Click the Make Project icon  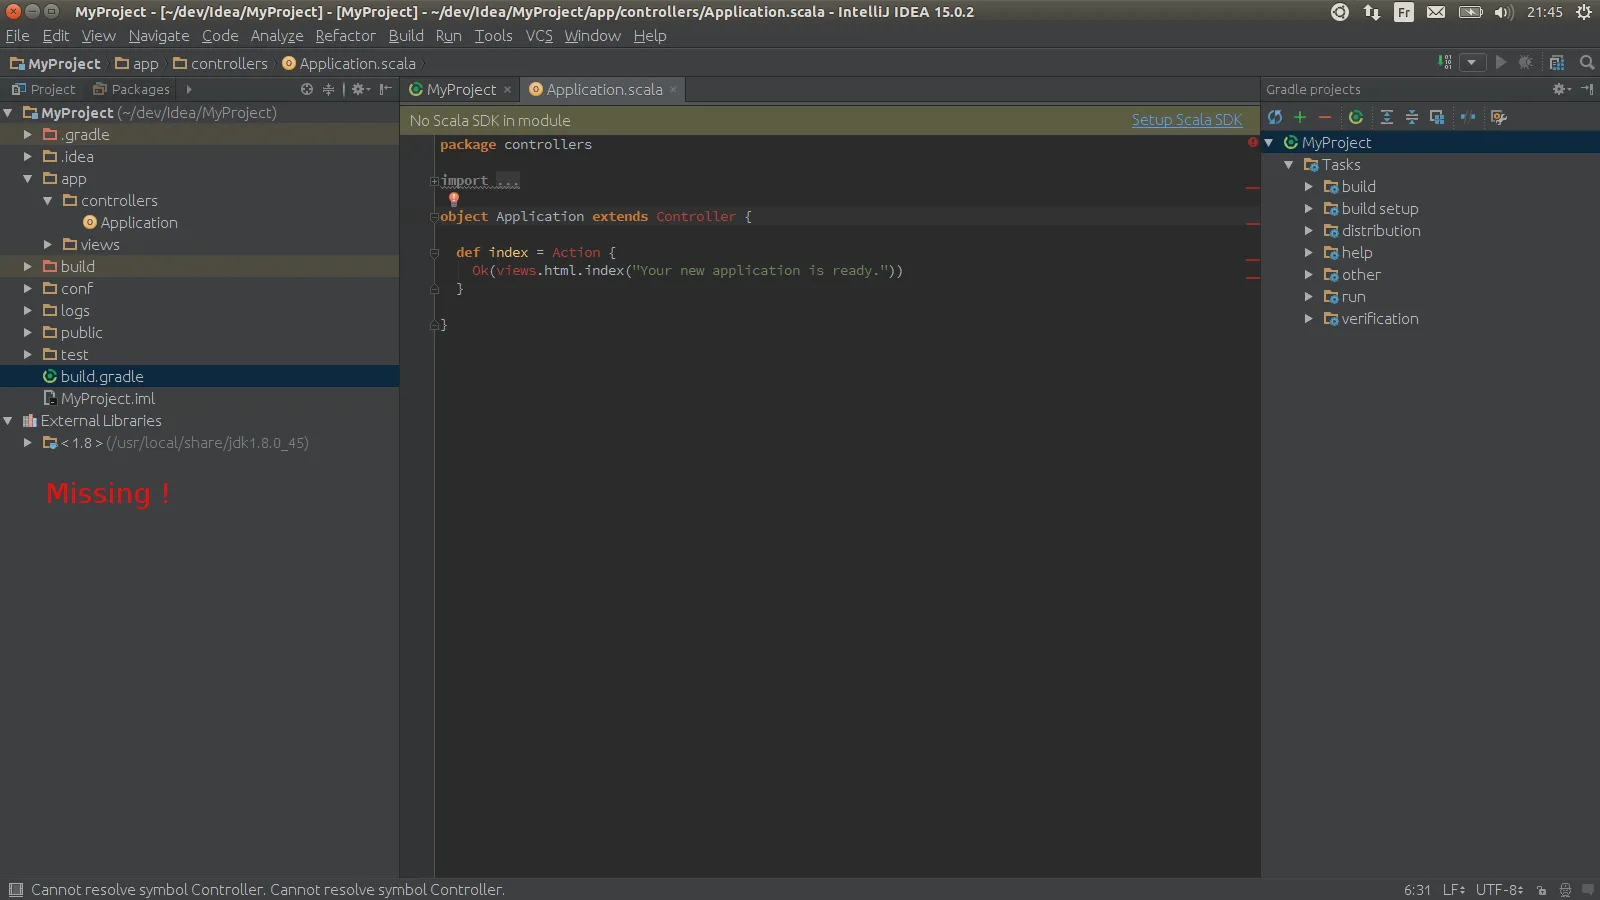(x=1445, y=62)
